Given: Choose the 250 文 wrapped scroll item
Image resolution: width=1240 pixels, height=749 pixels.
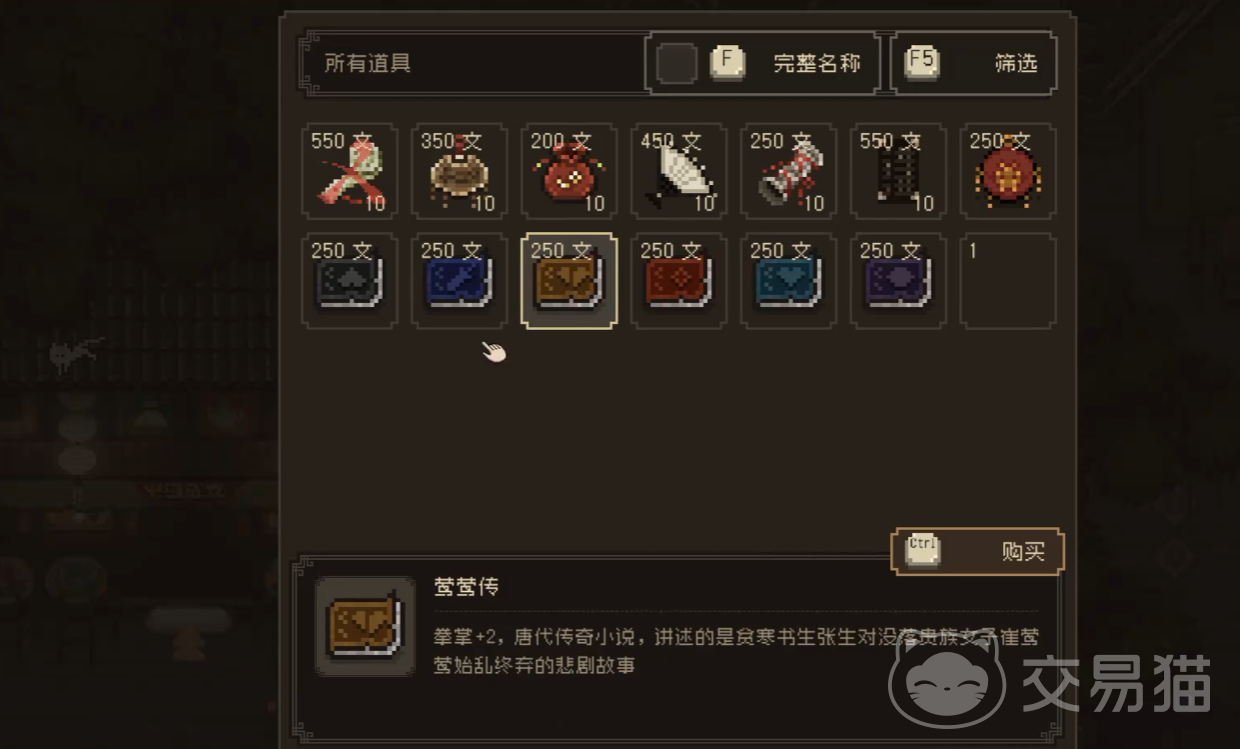Looking at the screenshot, I should pyautogui.click(x=789, y=171).
